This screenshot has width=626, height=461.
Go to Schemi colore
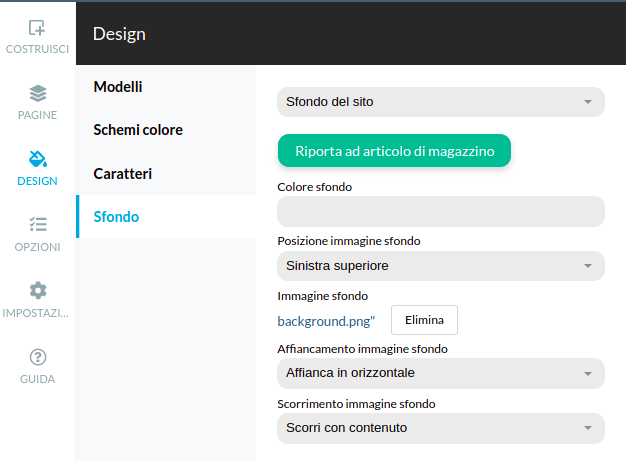coord(138,130)
